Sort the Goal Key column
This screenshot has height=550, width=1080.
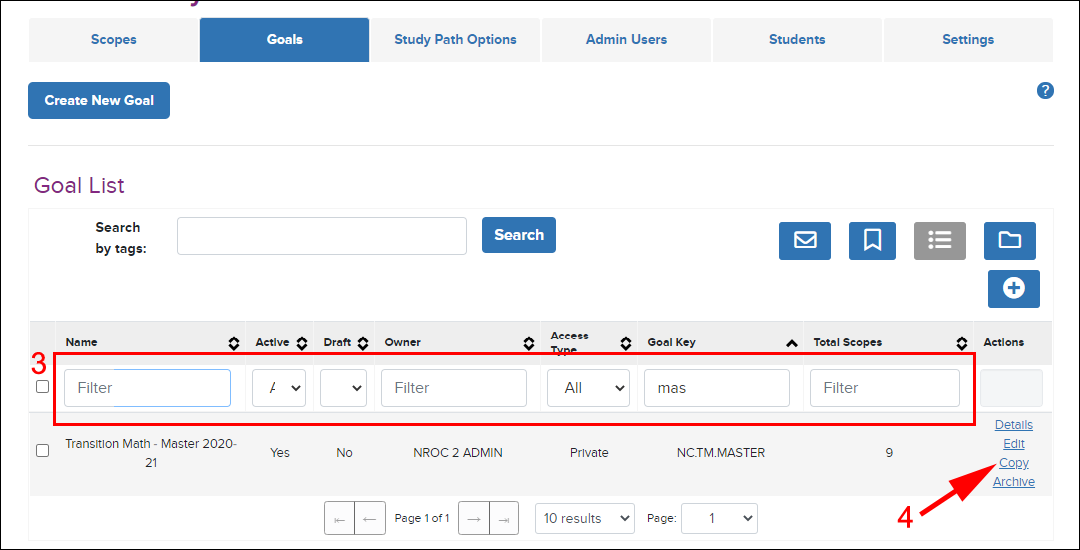coord(792,343)
